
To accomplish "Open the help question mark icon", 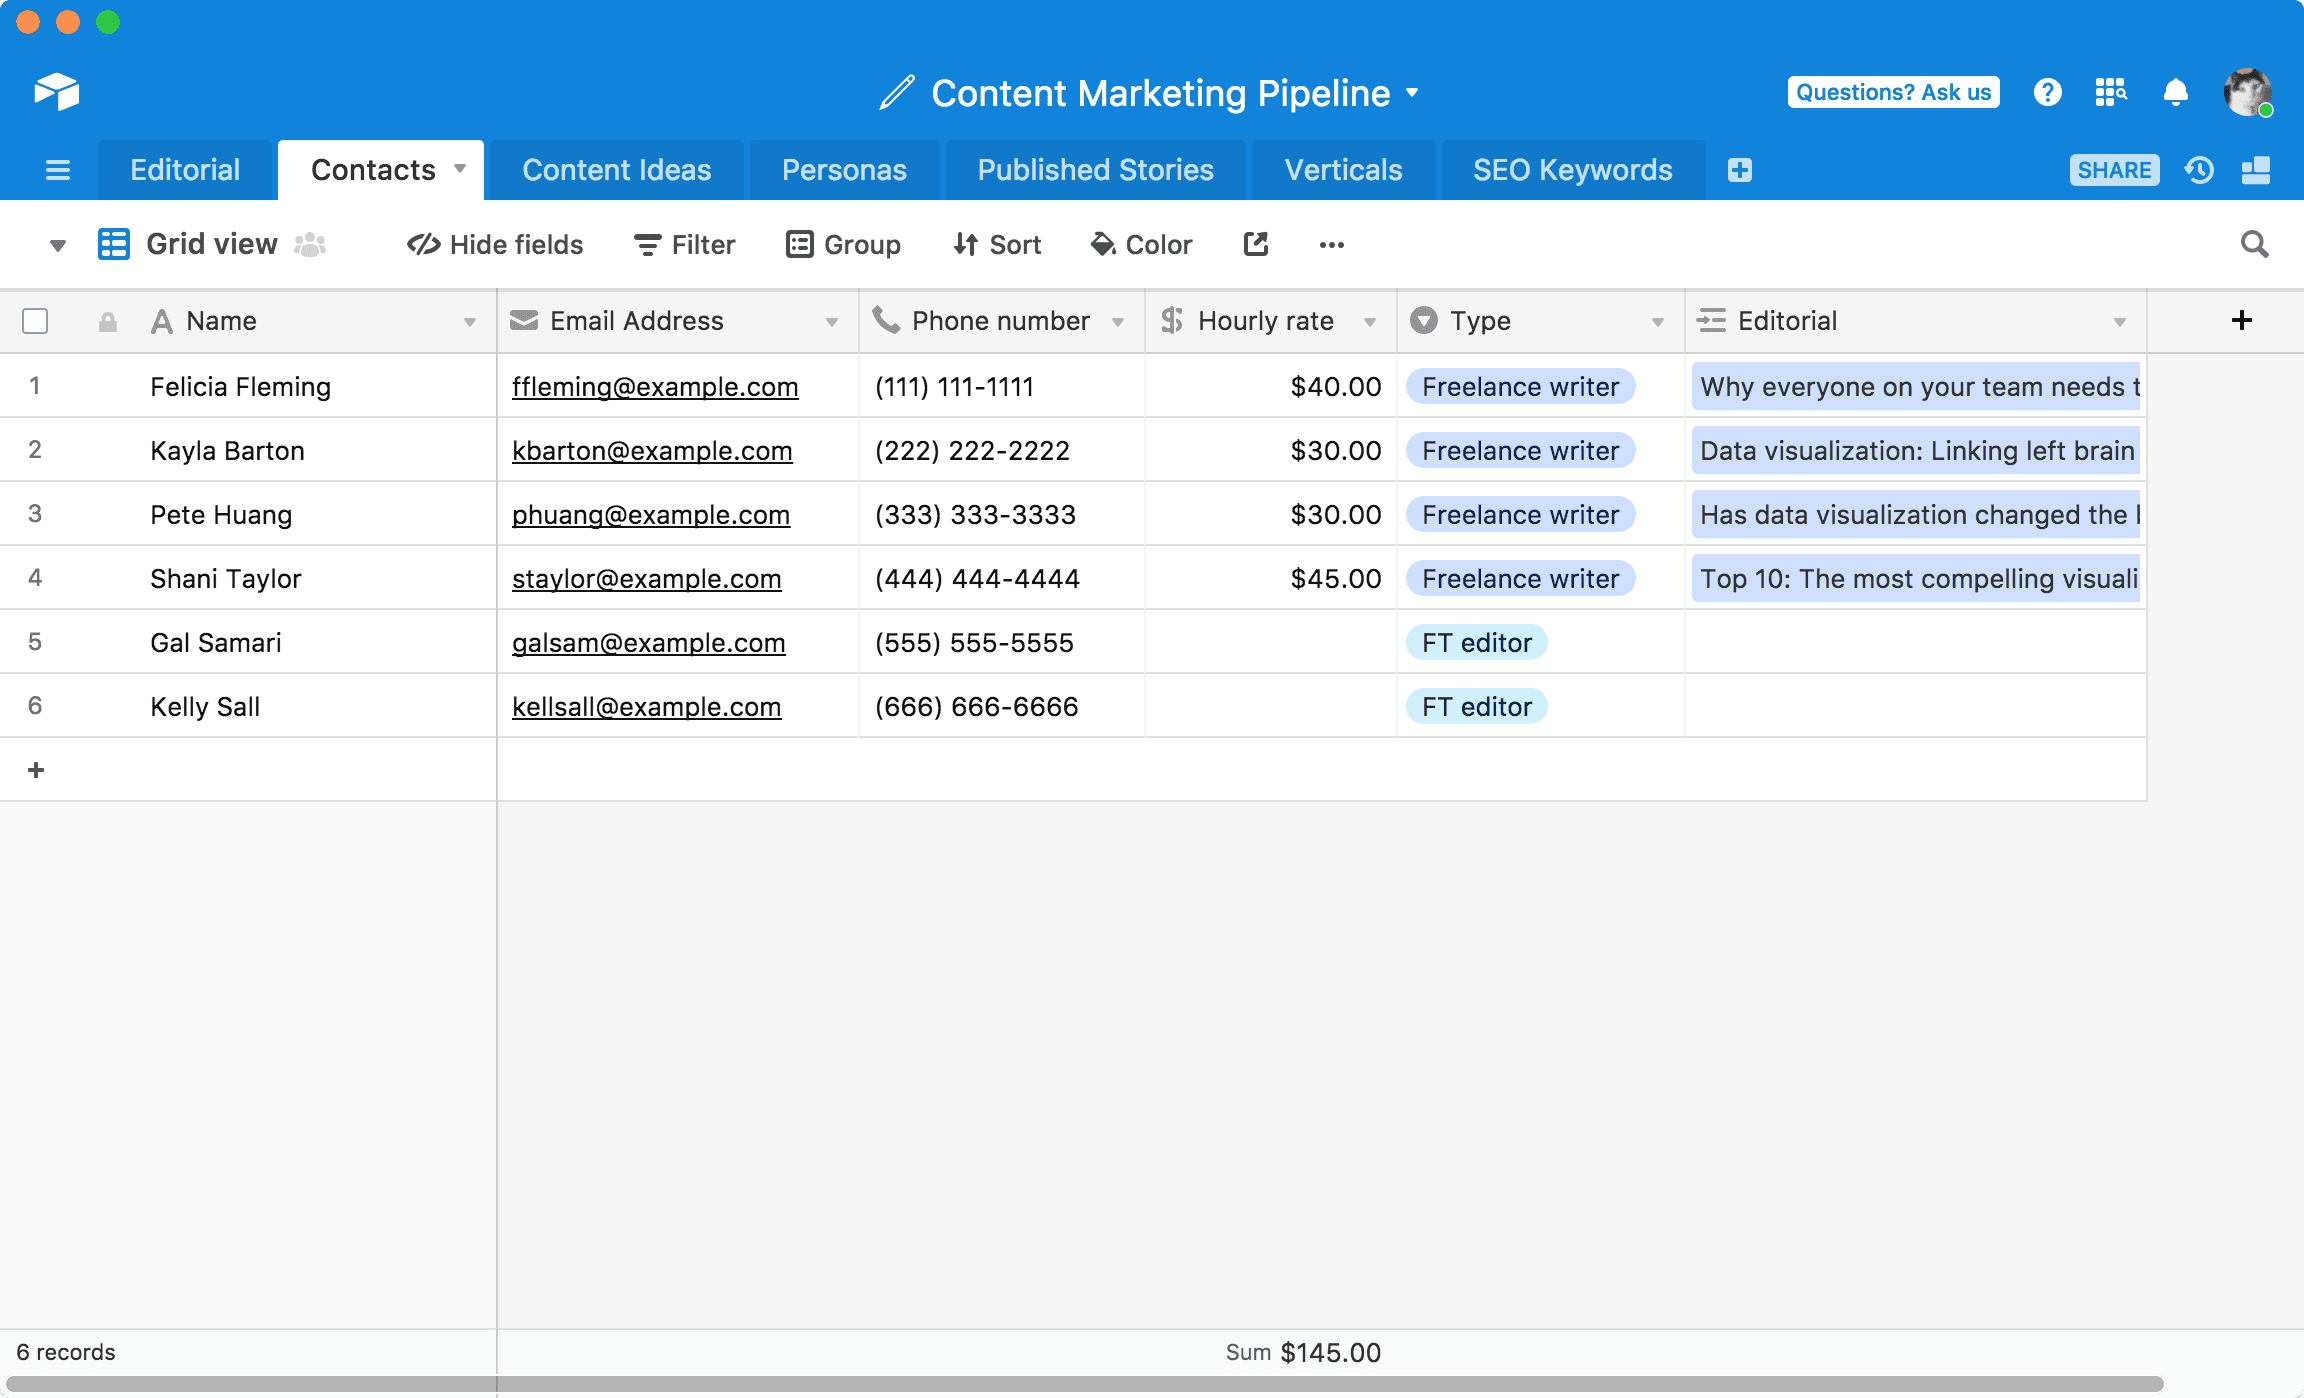I will (2047, 93).
